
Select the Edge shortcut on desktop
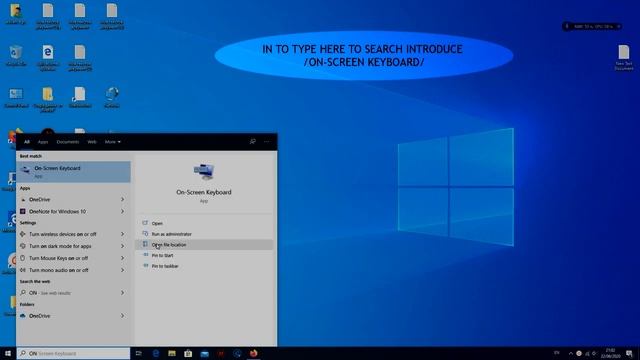tap(48, 58)
